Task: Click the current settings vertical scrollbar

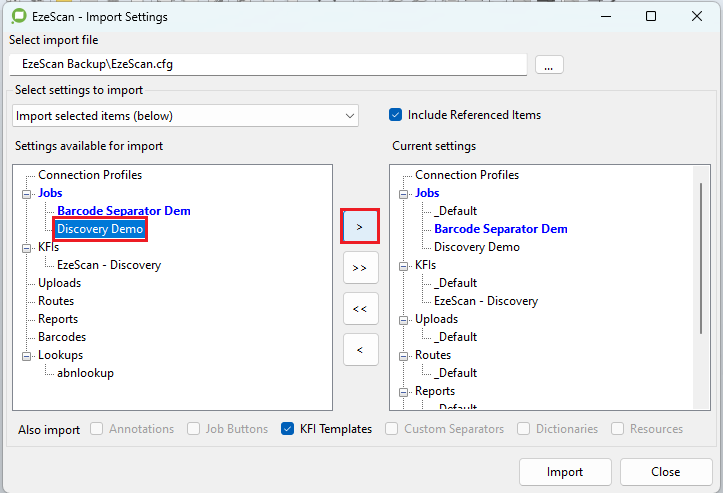Action: (x=703, y=260)
